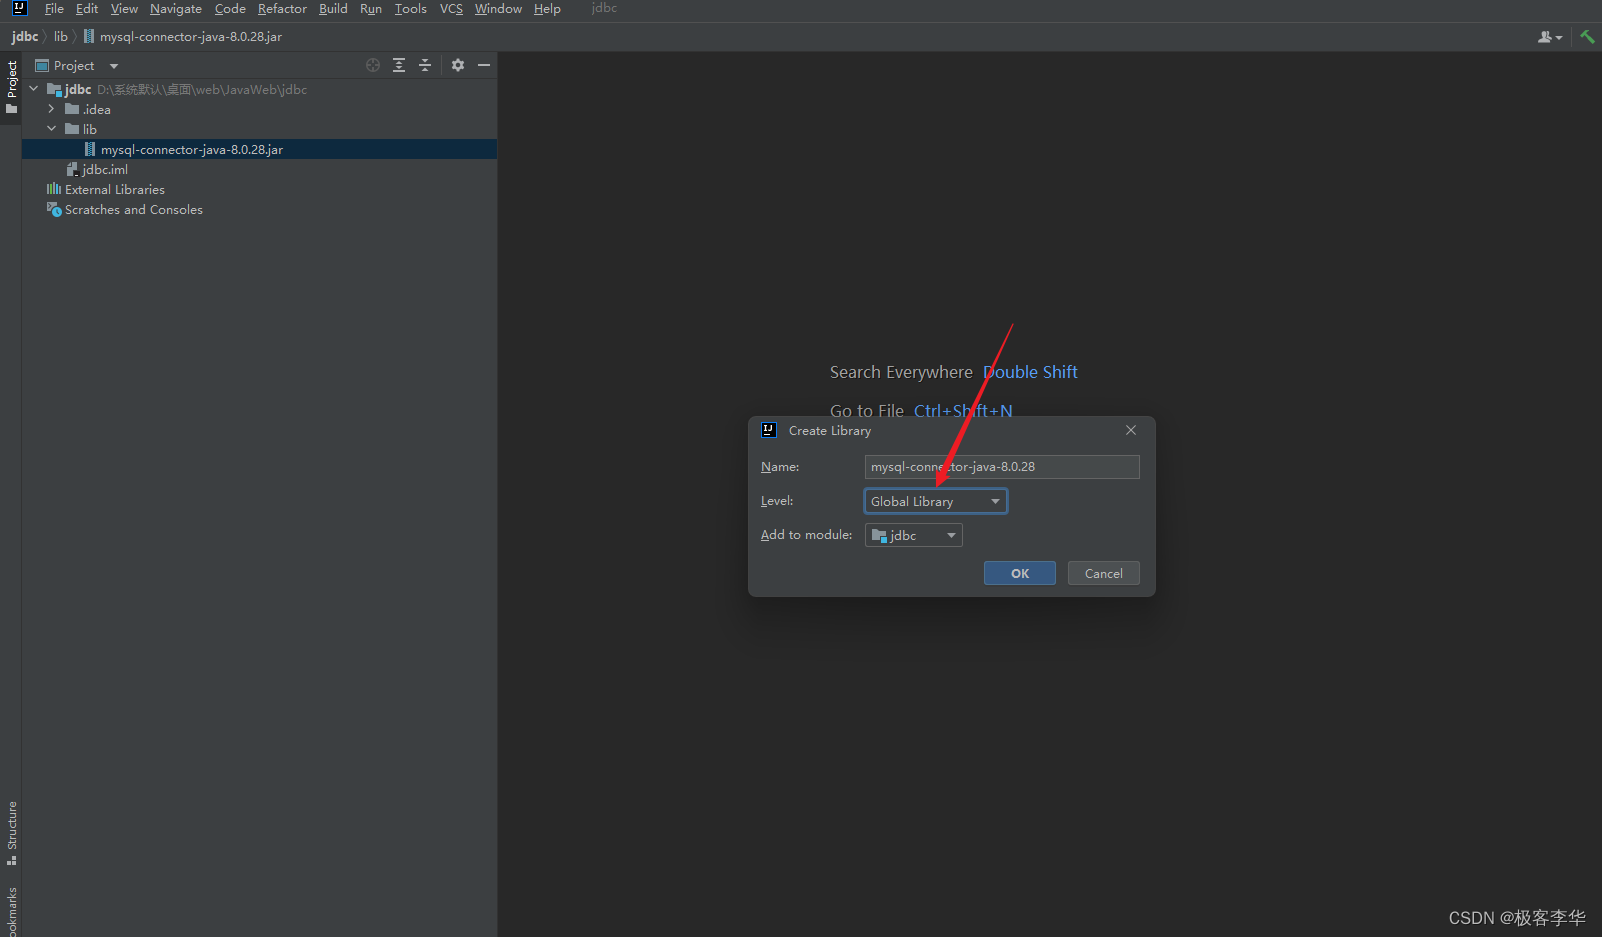This screenshot has width=1602, height=937.
Task: Click the External Libraries icon
Action: pos(54,189)
